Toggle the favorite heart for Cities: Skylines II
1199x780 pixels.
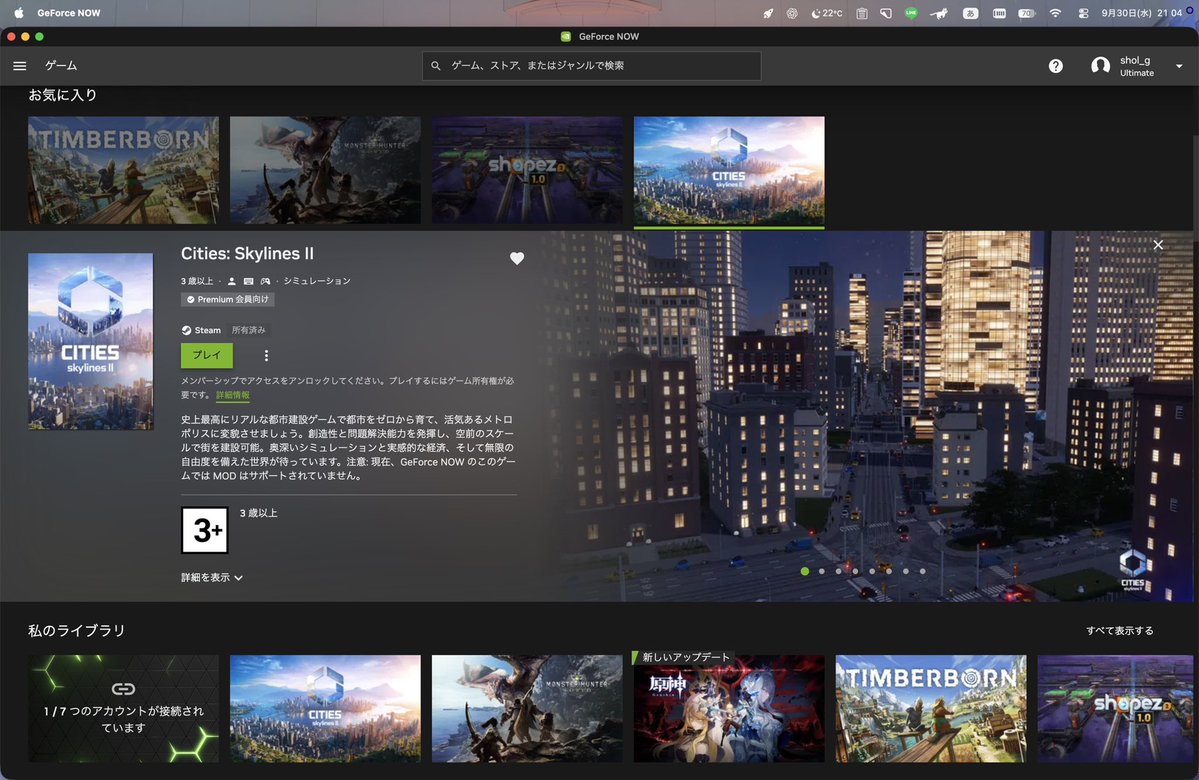pyautogui.click(x=517, y=258)
